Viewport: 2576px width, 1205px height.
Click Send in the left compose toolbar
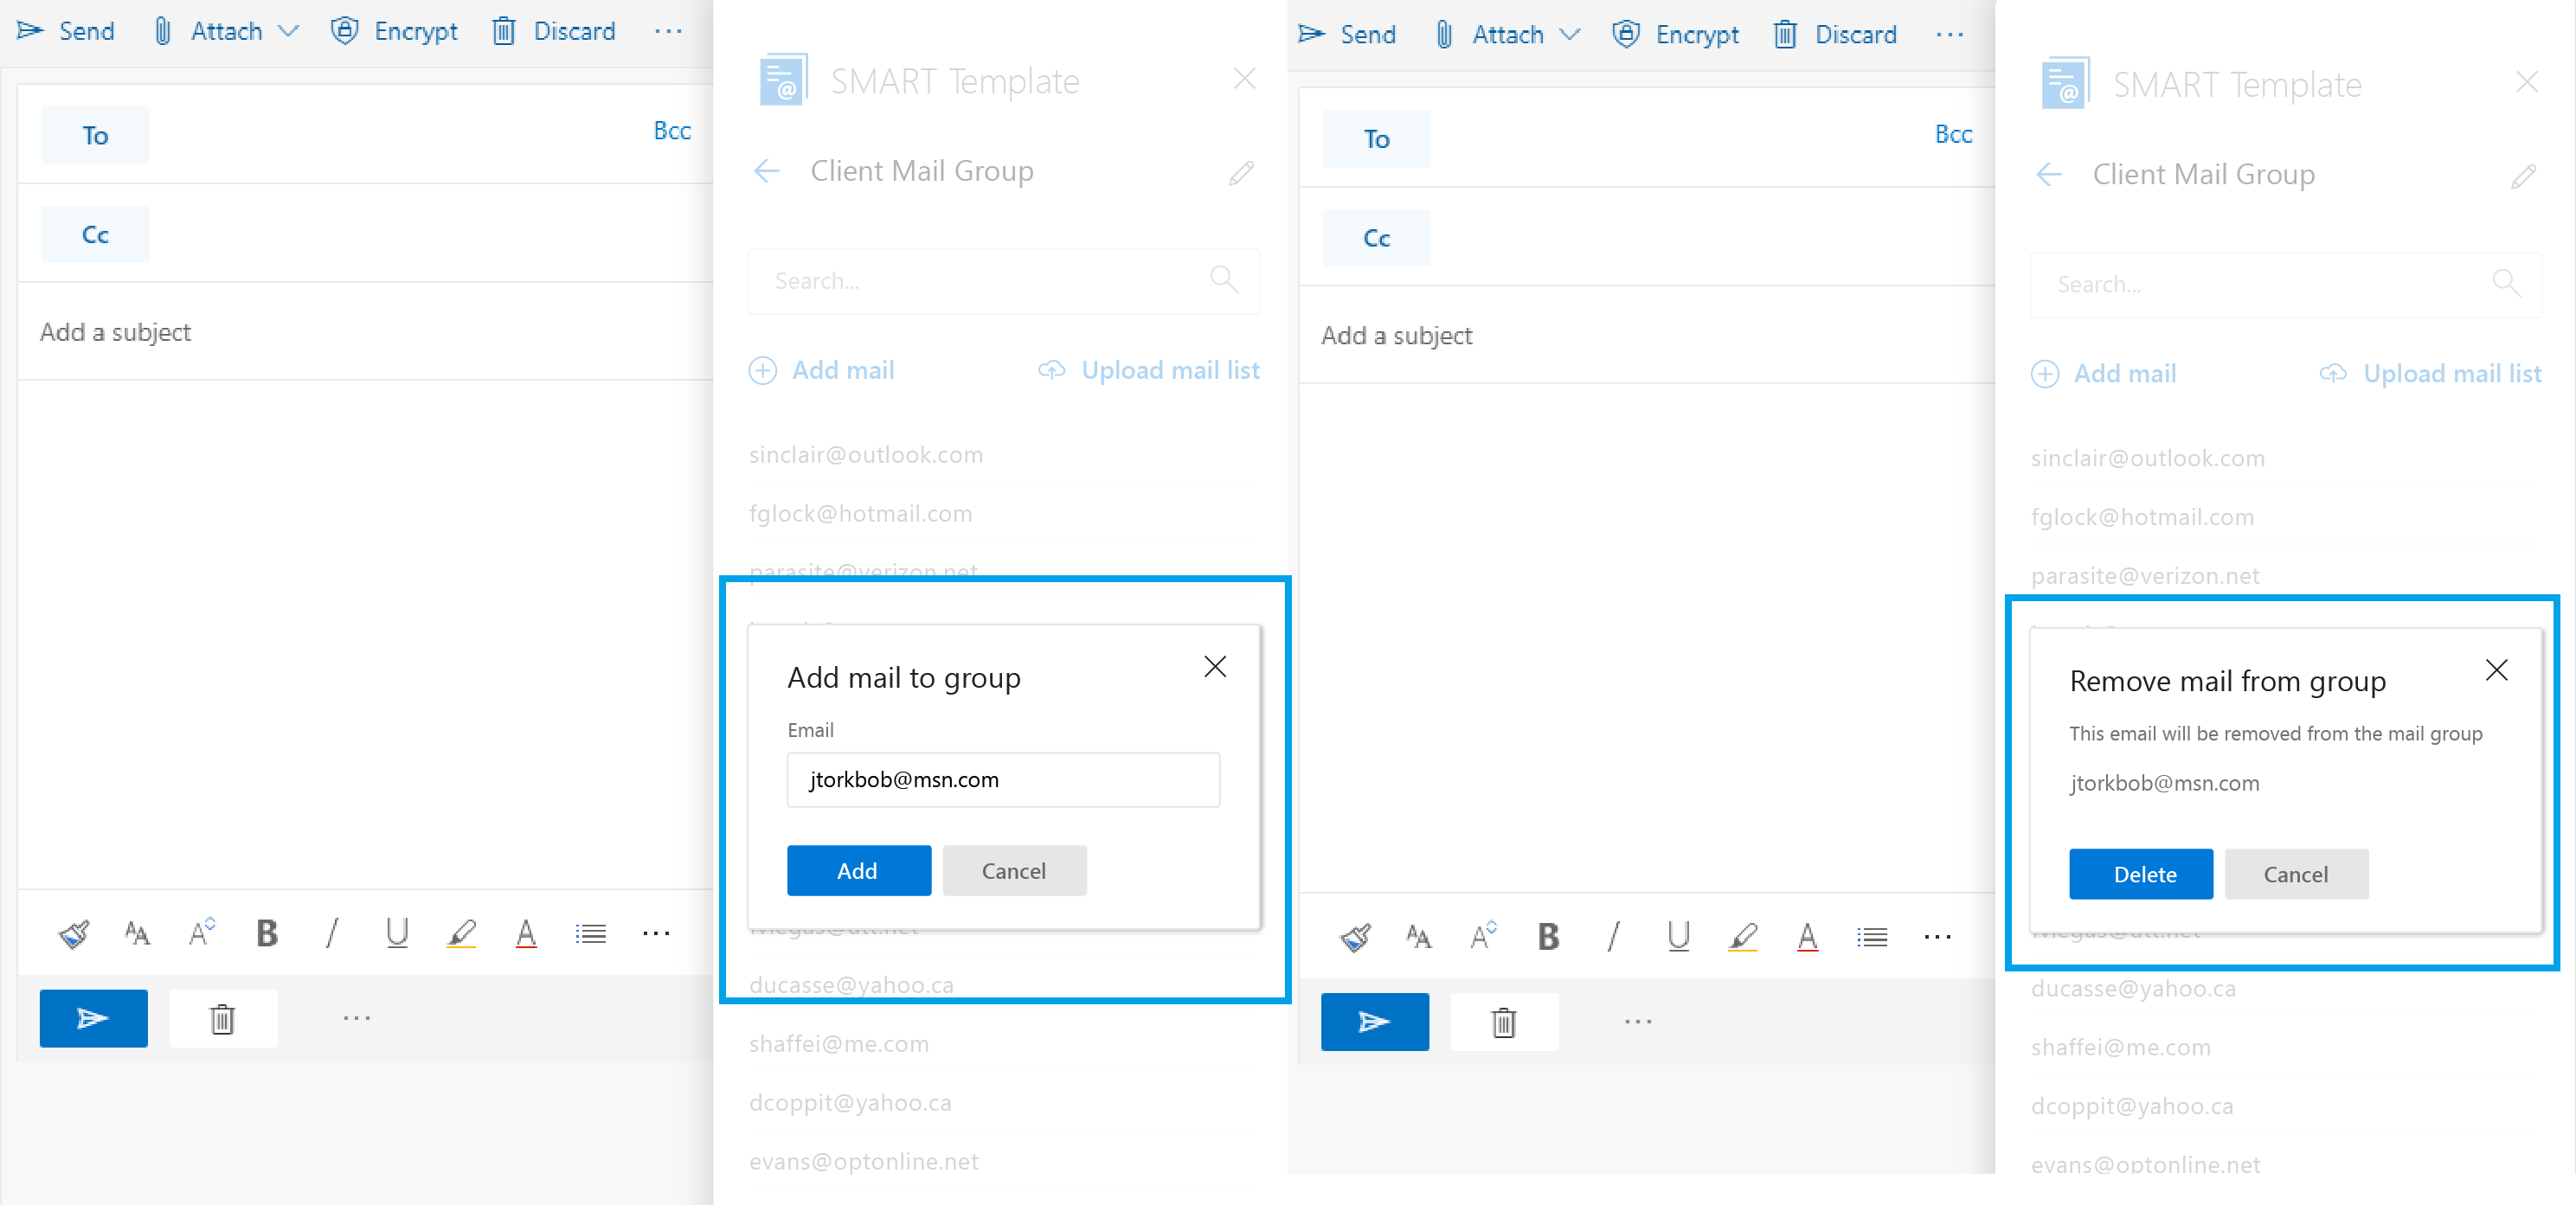click(x=66, y=31)
